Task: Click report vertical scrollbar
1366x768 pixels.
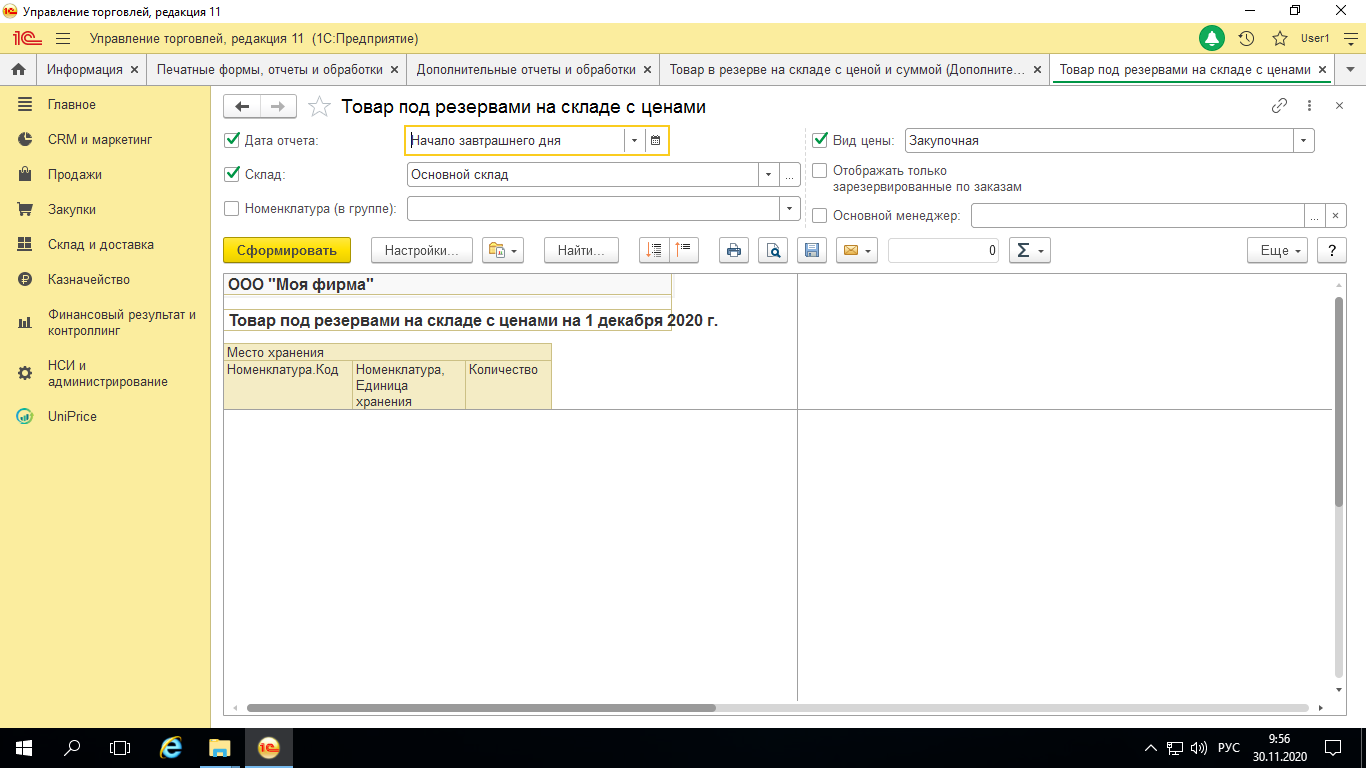Action: pyautogui.click(x=1339, y=400)
